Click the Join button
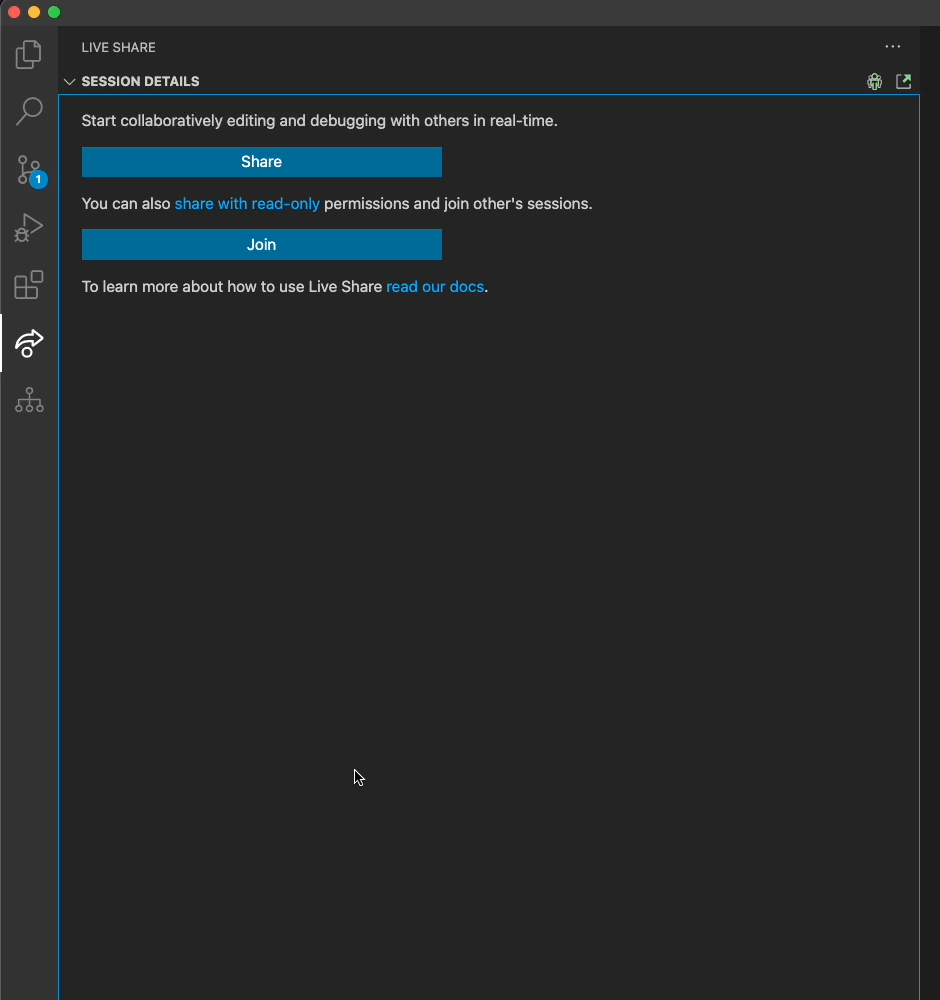The width and height of the screenshot is (940, 1000). pyautogui.click(x=261, y=245)
